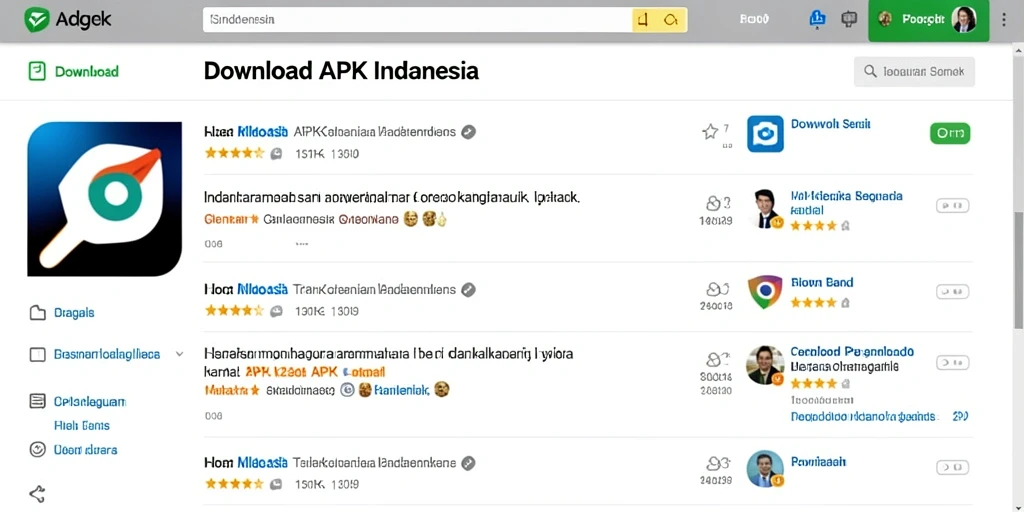Click the search box beside page title

pyautogui.click(x=914, y=72)
